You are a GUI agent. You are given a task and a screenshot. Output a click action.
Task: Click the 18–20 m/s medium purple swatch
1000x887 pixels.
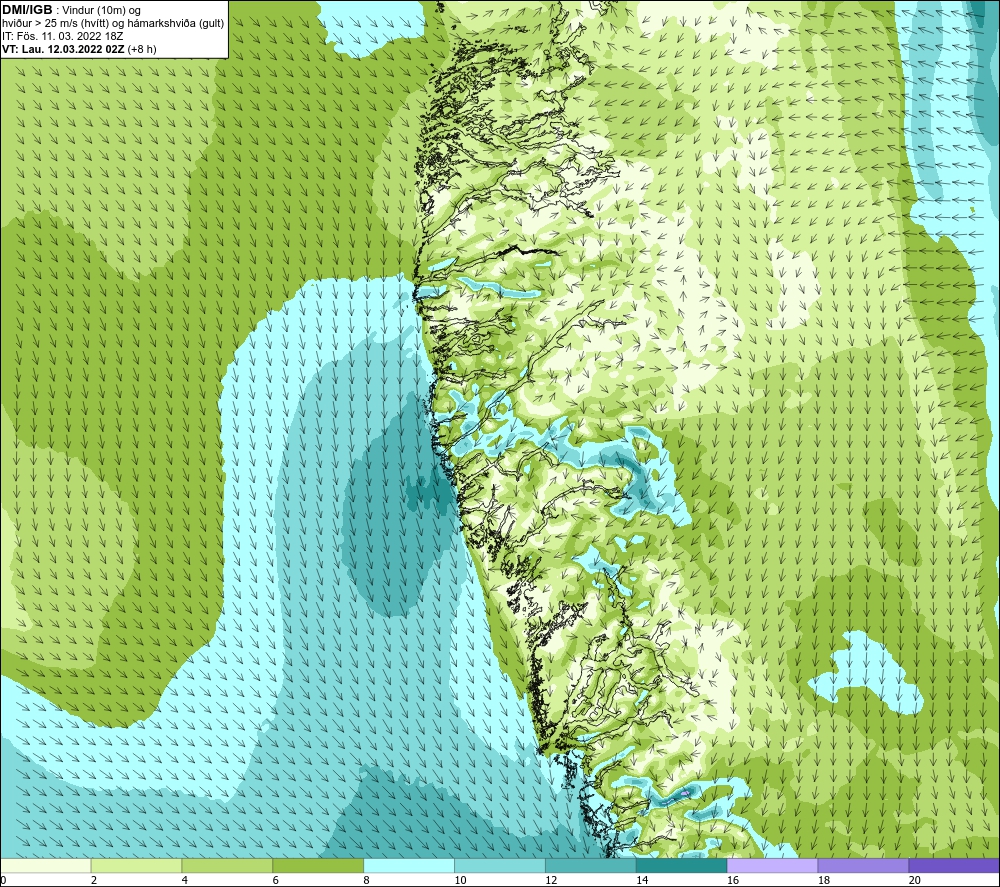(x=864, y=866)
